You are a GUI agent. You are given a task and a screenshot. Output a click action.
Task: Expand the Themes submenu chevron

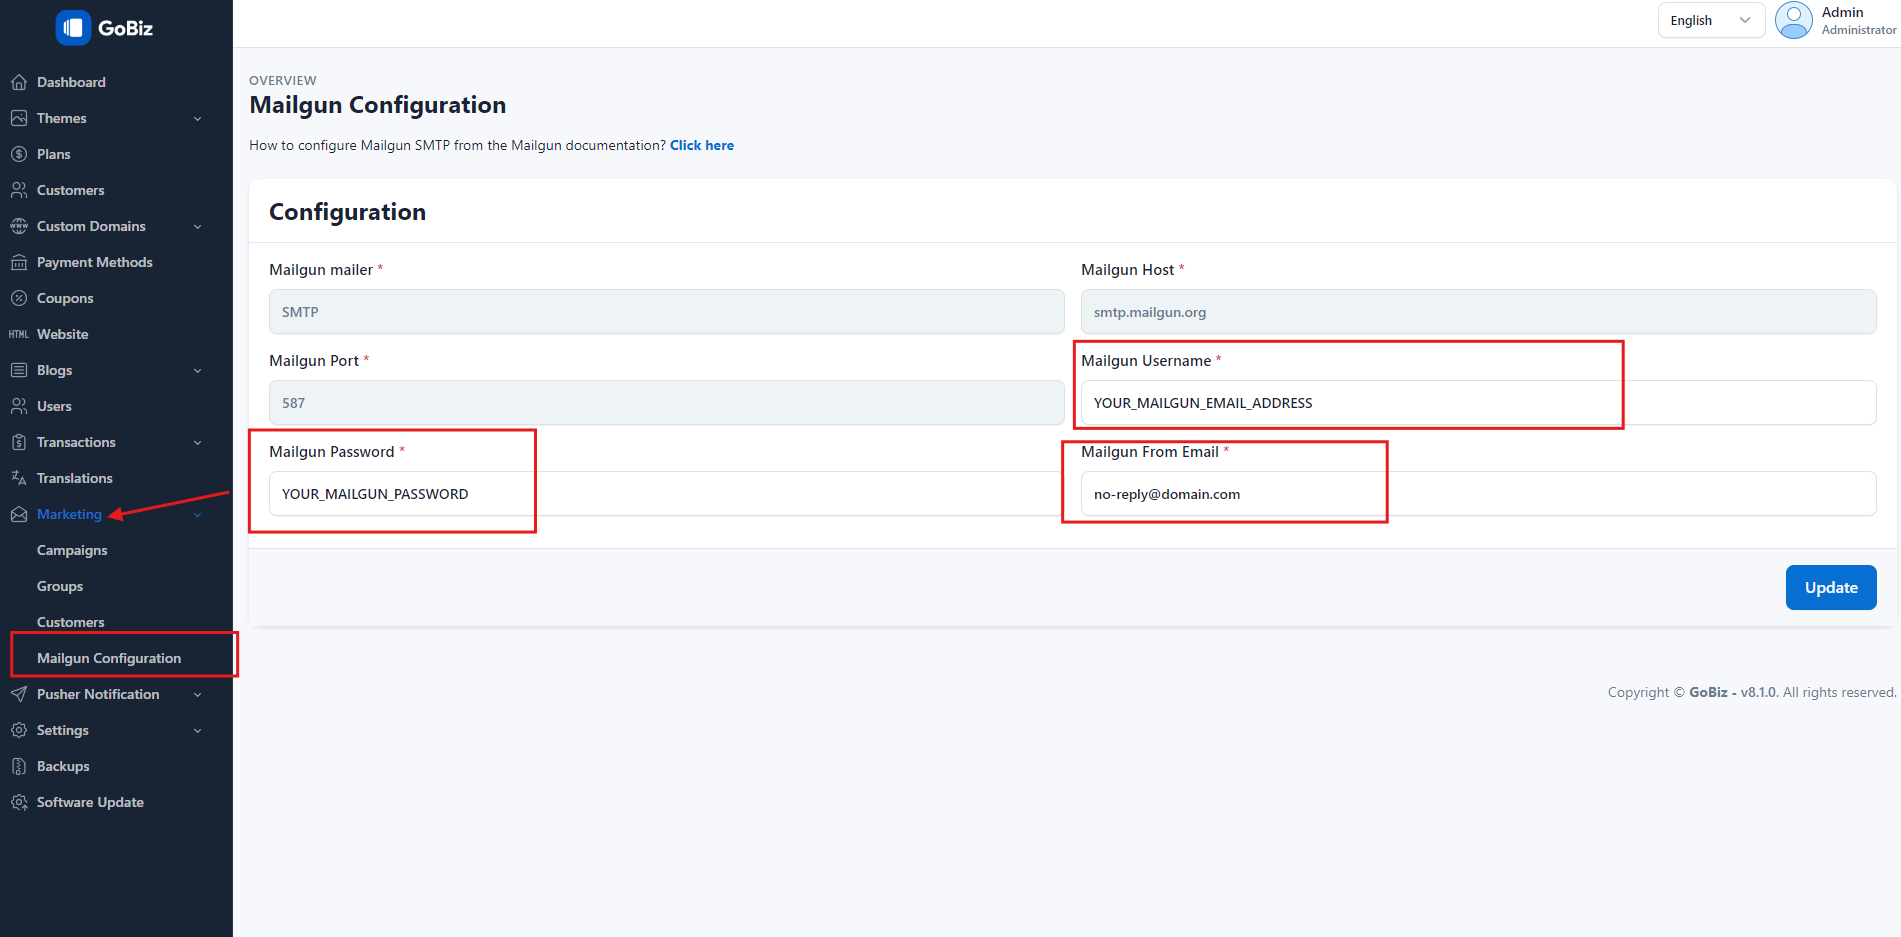(197, 118)
